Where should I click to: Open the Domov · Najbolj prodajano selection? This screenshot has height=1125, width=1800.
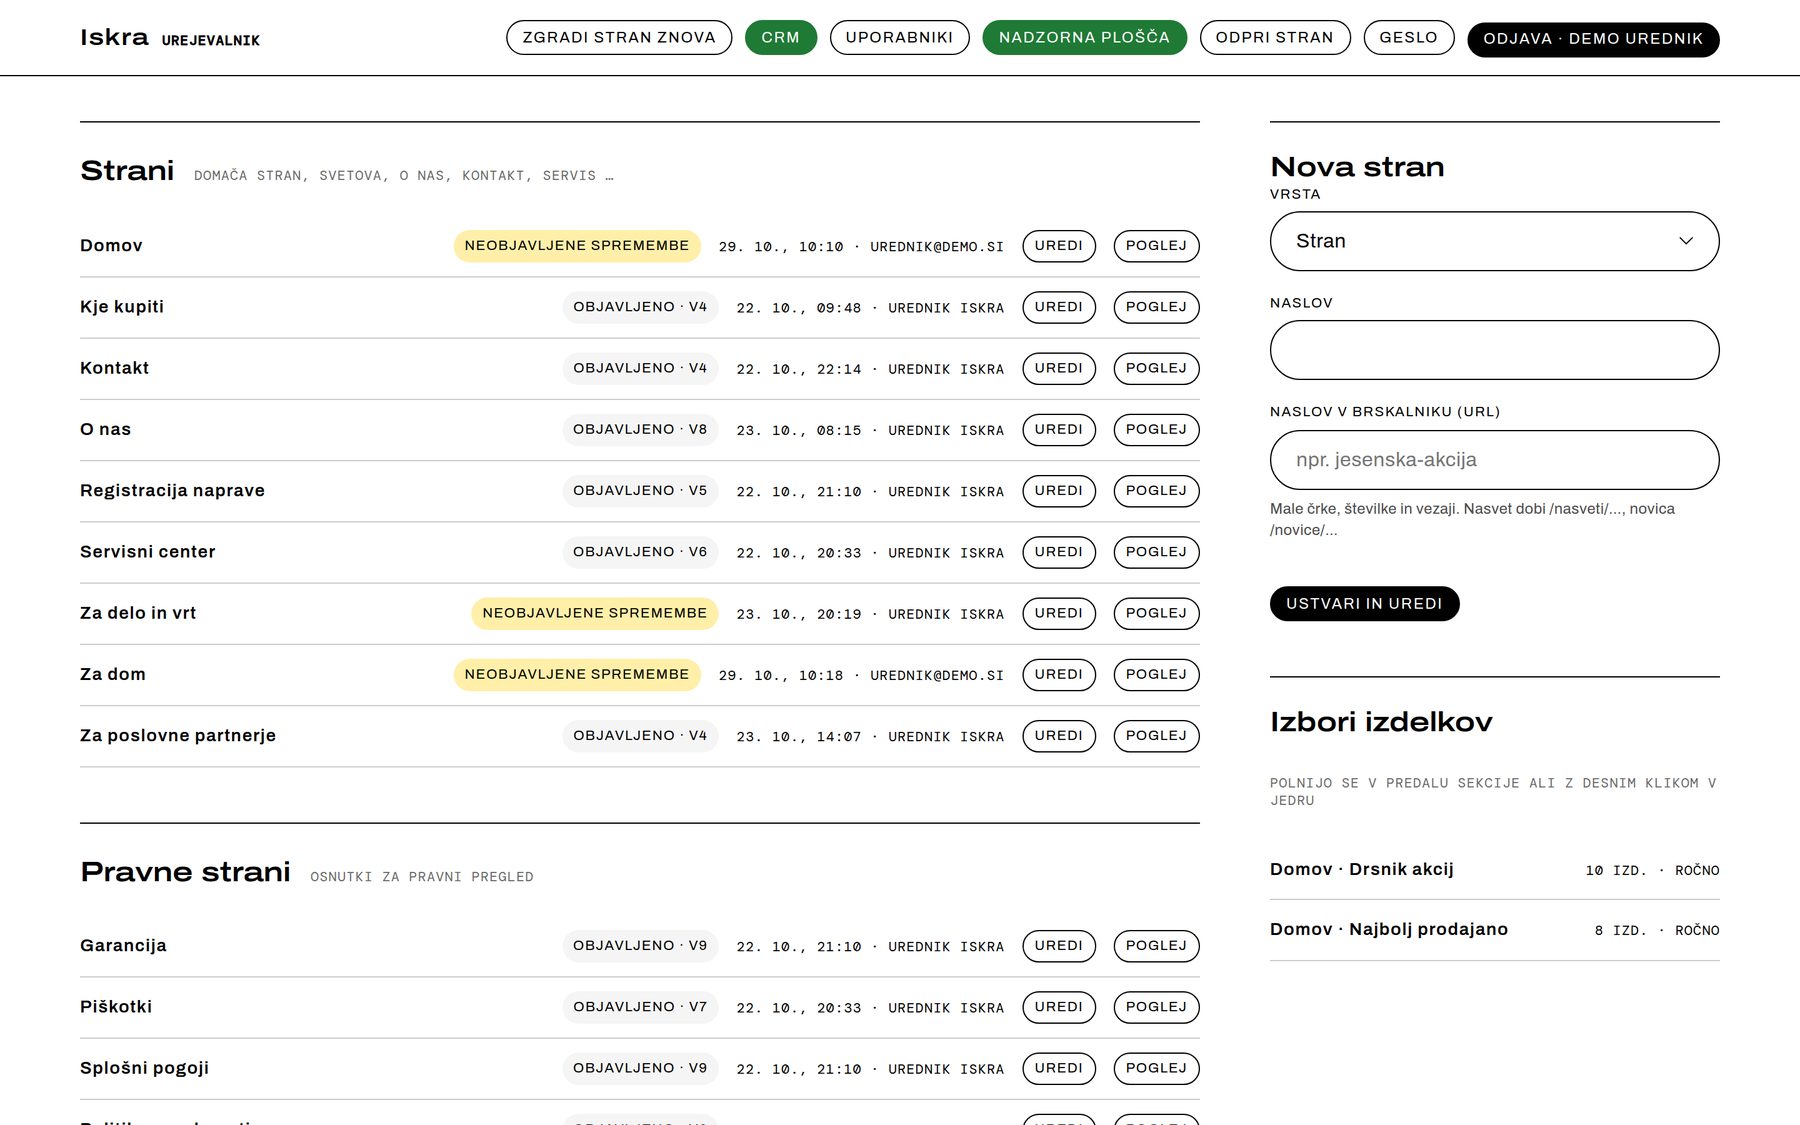(x=1494, y=930)
